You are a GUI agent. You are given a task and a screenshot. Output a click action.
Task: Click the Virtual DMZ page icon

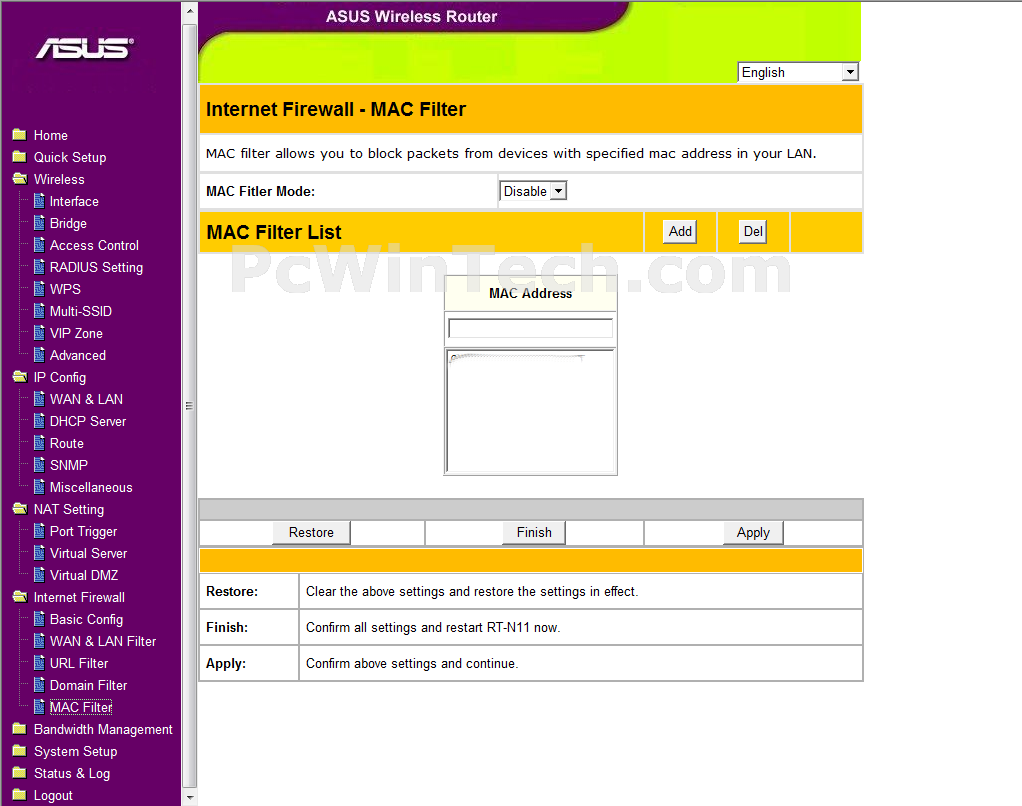(x=39, y=575)
